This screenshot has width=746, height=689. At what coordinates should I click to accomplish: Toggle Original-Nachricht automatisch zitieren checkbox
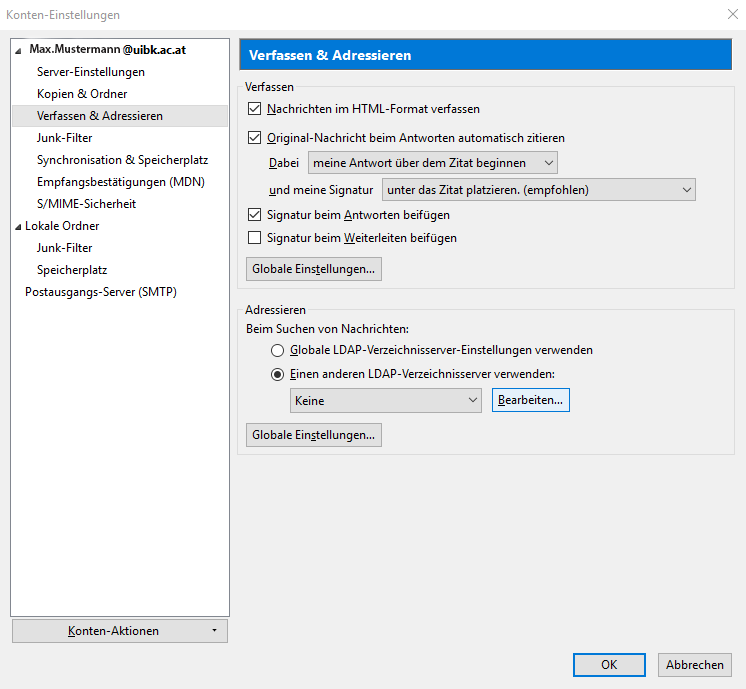pyautogui.click(x=254, y=138)
